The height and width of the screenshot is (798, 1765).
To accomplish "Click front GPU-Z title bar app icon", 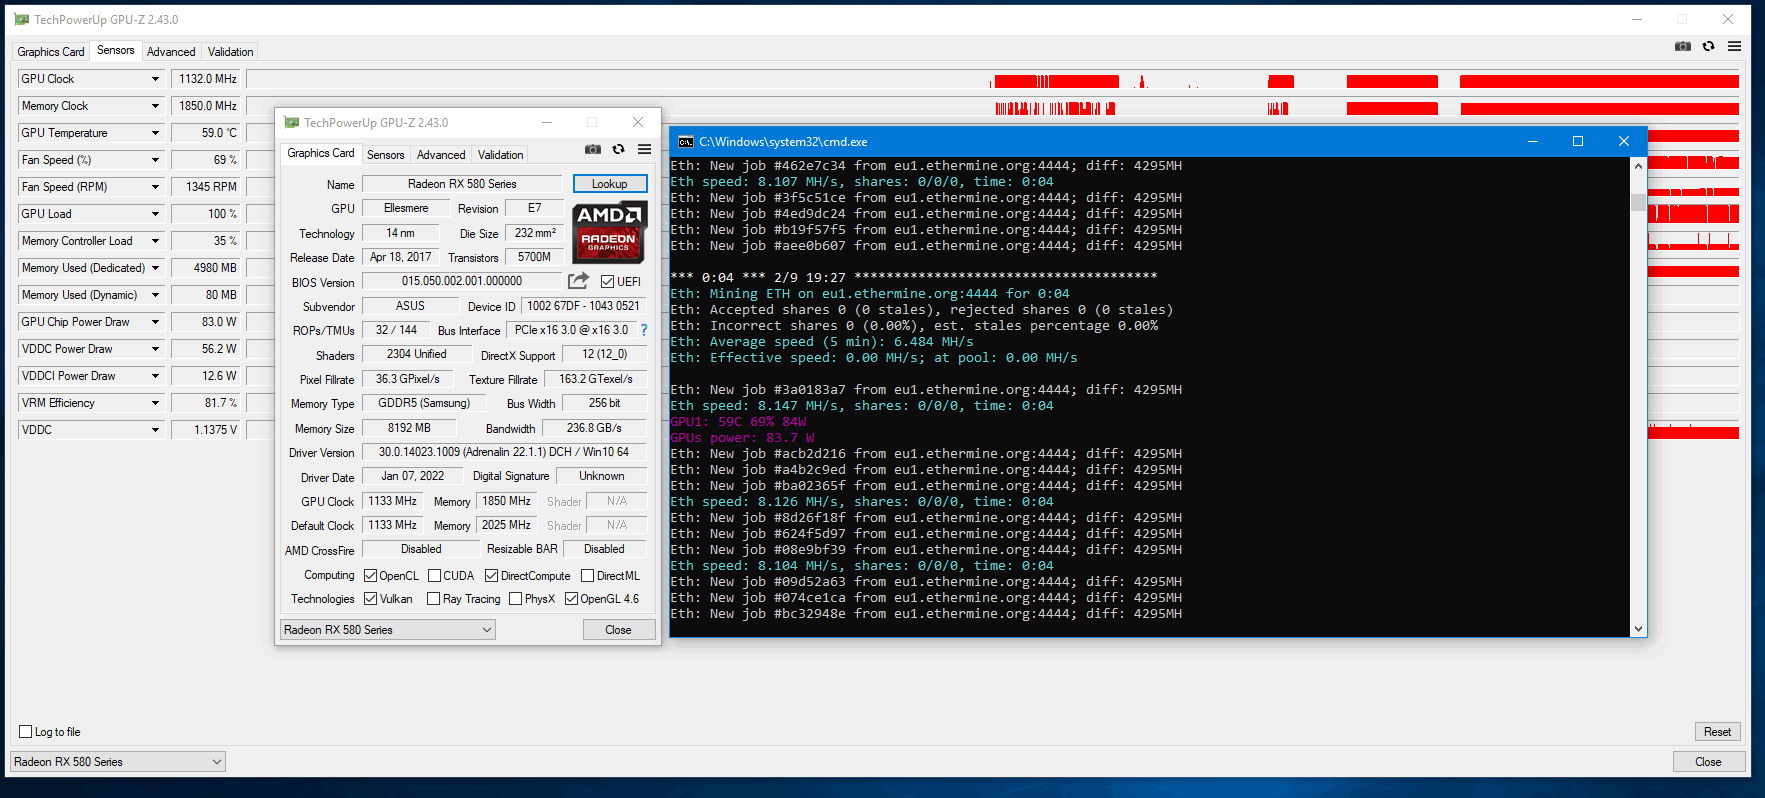I will tap(292, 122).
